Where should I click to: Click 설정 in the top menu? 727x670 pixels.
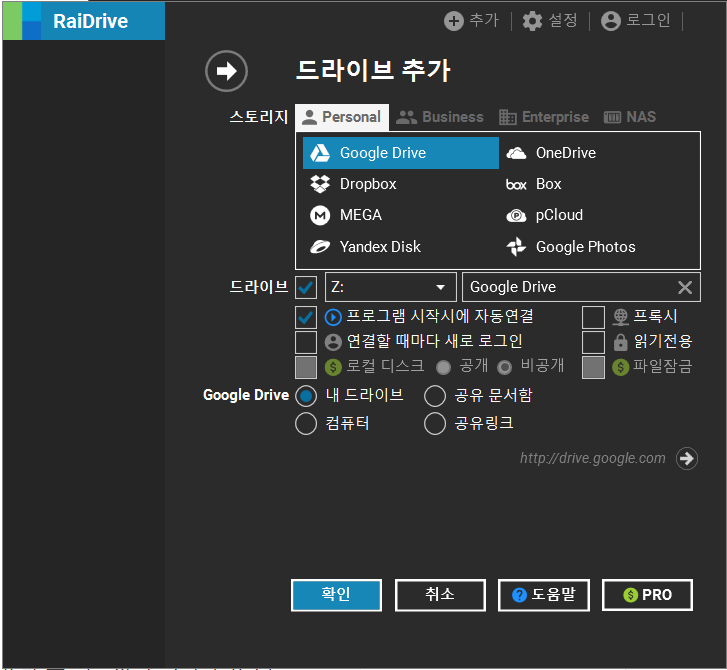563,20
